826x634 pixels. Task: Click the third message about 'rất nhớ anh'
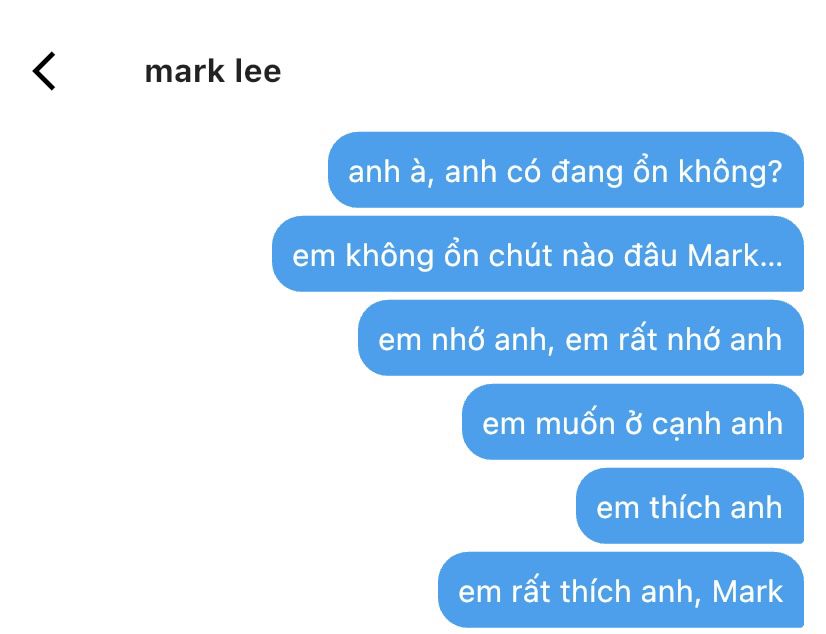pos(581,338)
